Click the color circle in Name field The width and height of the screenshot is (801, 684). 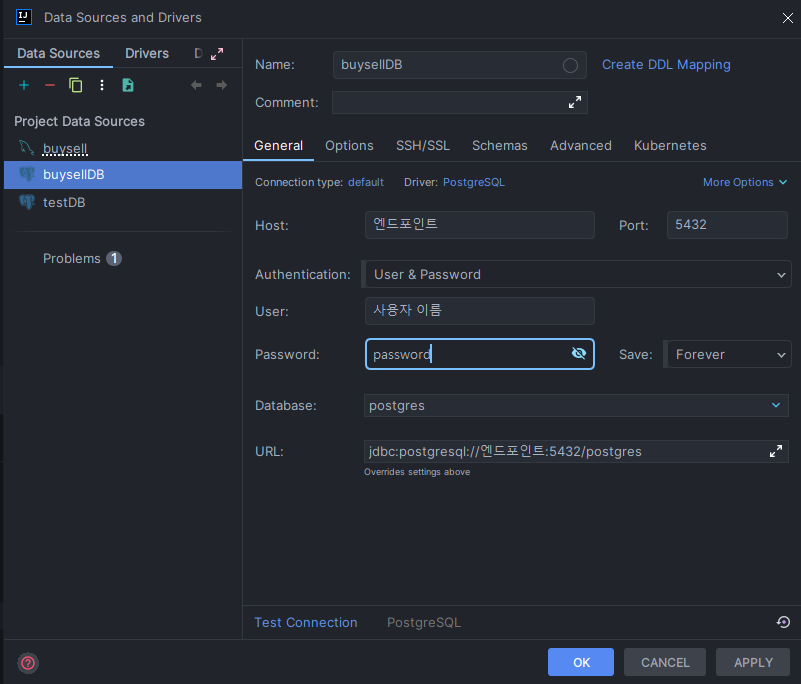coord(570,65)
